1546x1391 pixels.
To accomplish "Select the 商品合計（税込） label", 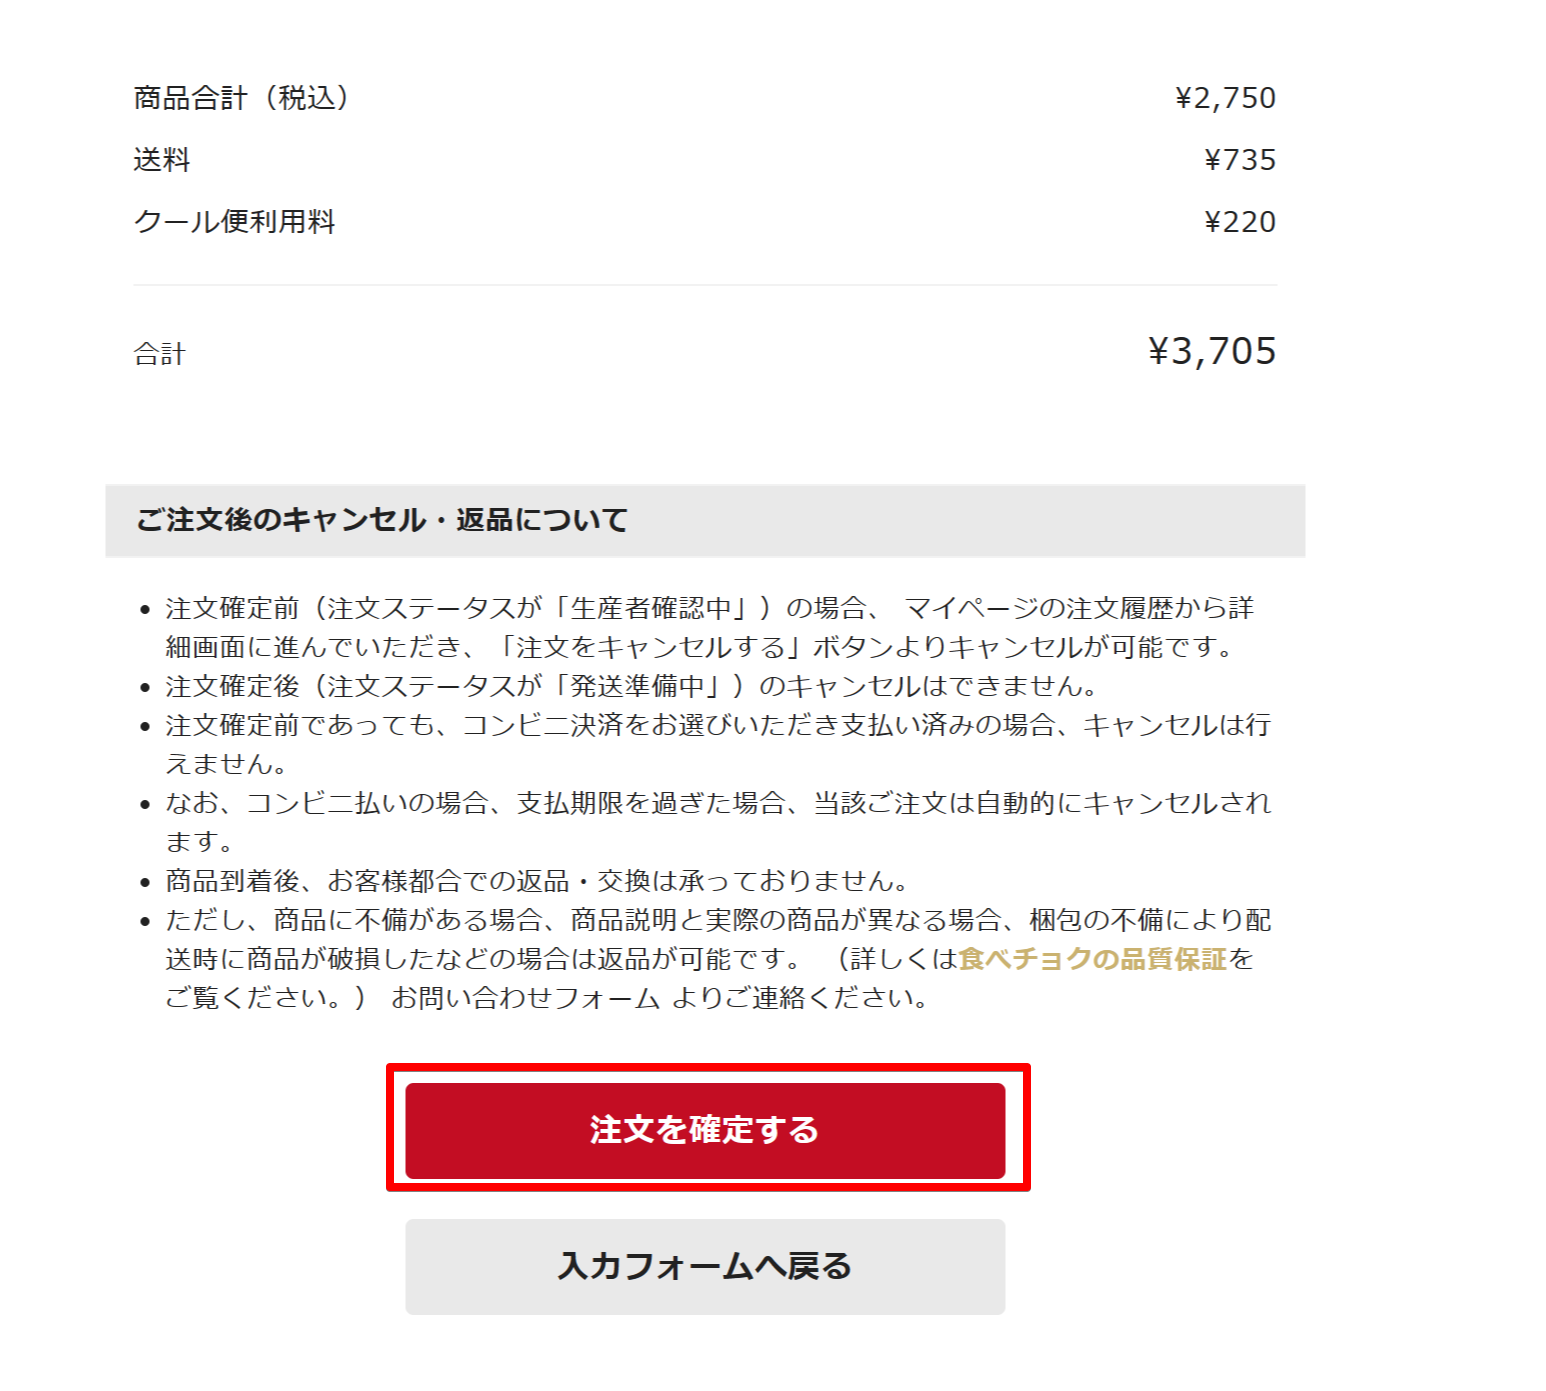I will coord(242,98).
